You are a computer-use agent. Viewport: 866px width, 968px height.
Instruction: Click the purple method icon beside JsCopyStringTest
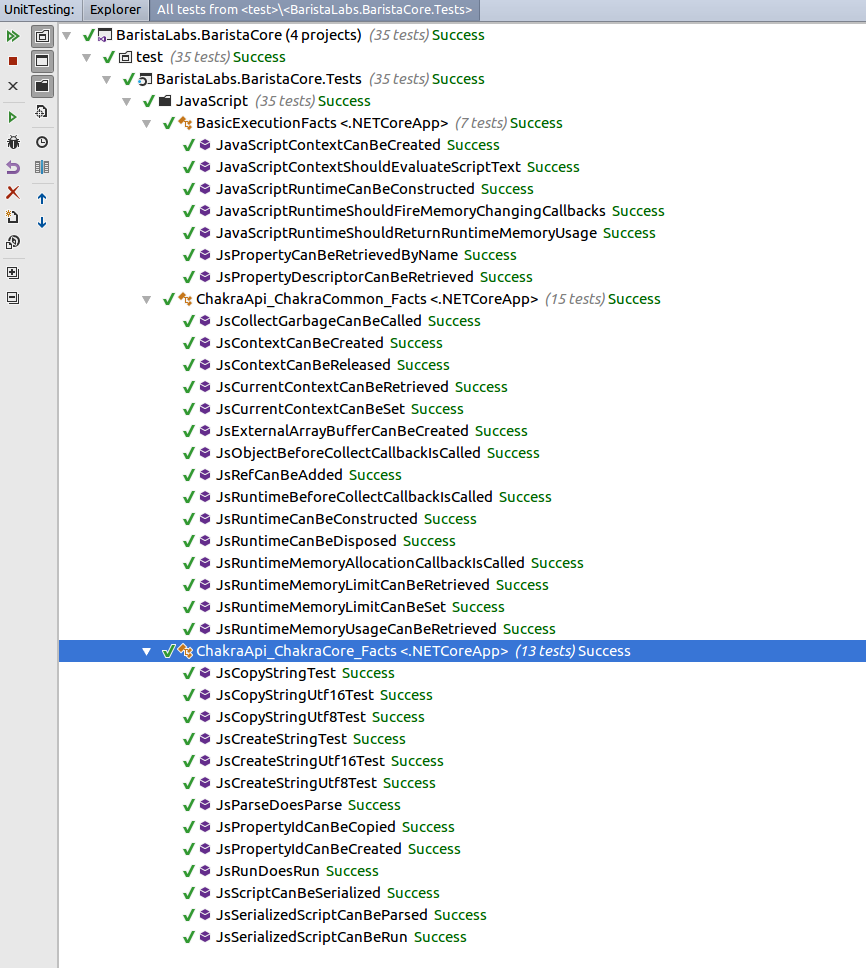(x=205, y=673)
